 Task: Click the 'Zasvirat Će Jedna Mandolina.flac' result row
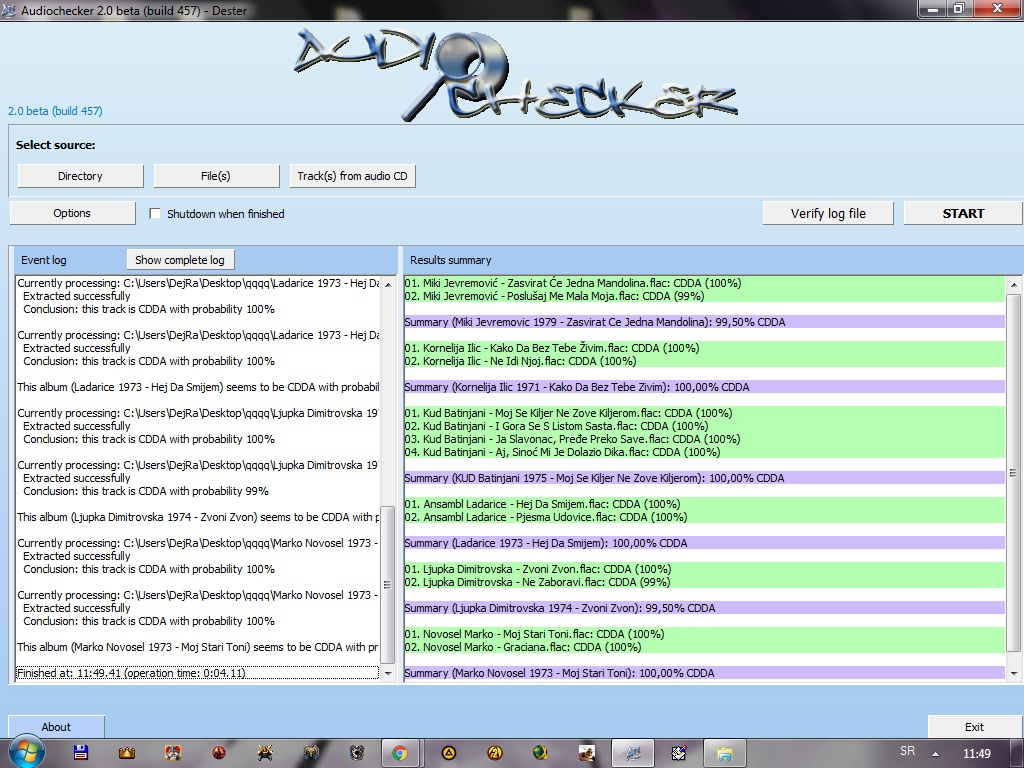[704, 283]
